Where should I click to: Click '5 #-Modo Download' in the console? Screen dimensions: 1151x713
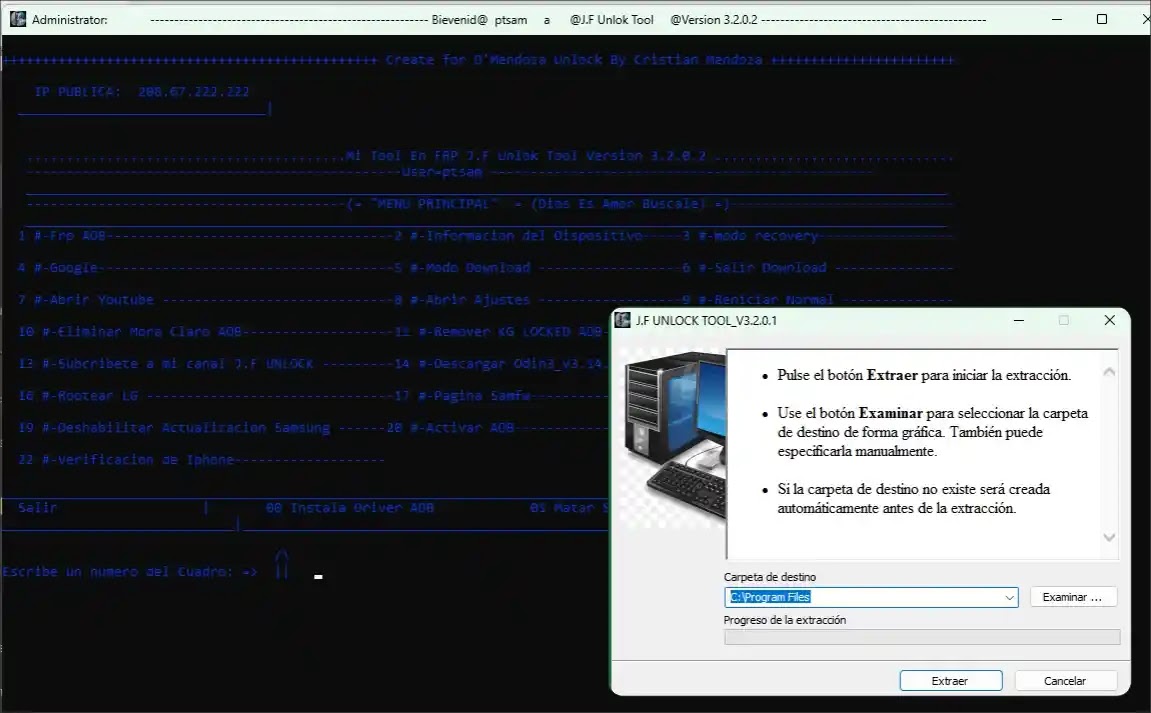(x=462, y=268)
